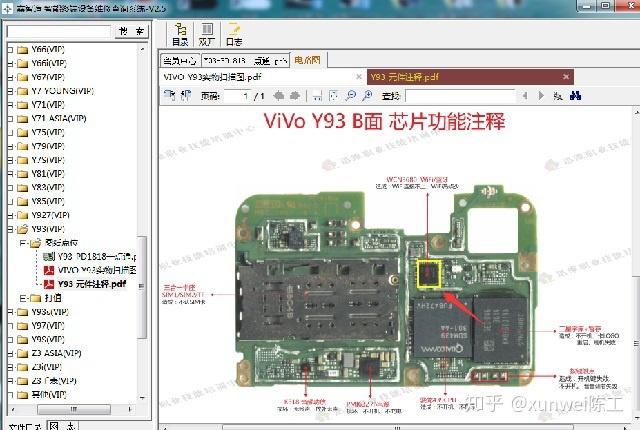Select the Y93-PD1818 upper tab
Viewport: 640px width, 430px height.
tap(245, 61)
